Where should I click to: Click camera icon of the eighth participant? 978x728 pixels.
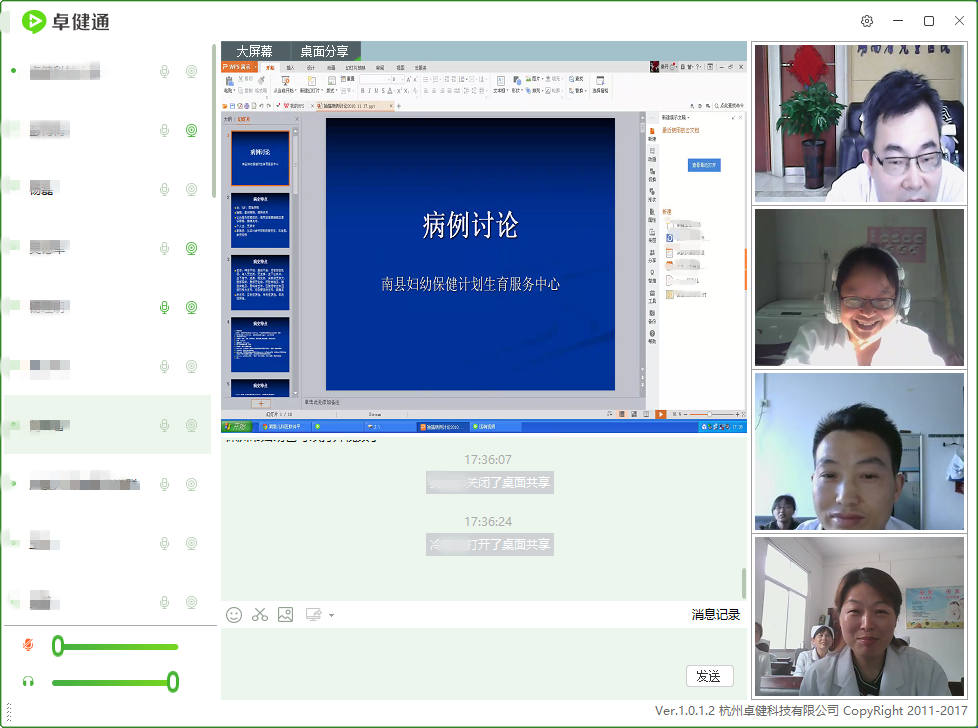pyautogui.click(x=191, y=484)
